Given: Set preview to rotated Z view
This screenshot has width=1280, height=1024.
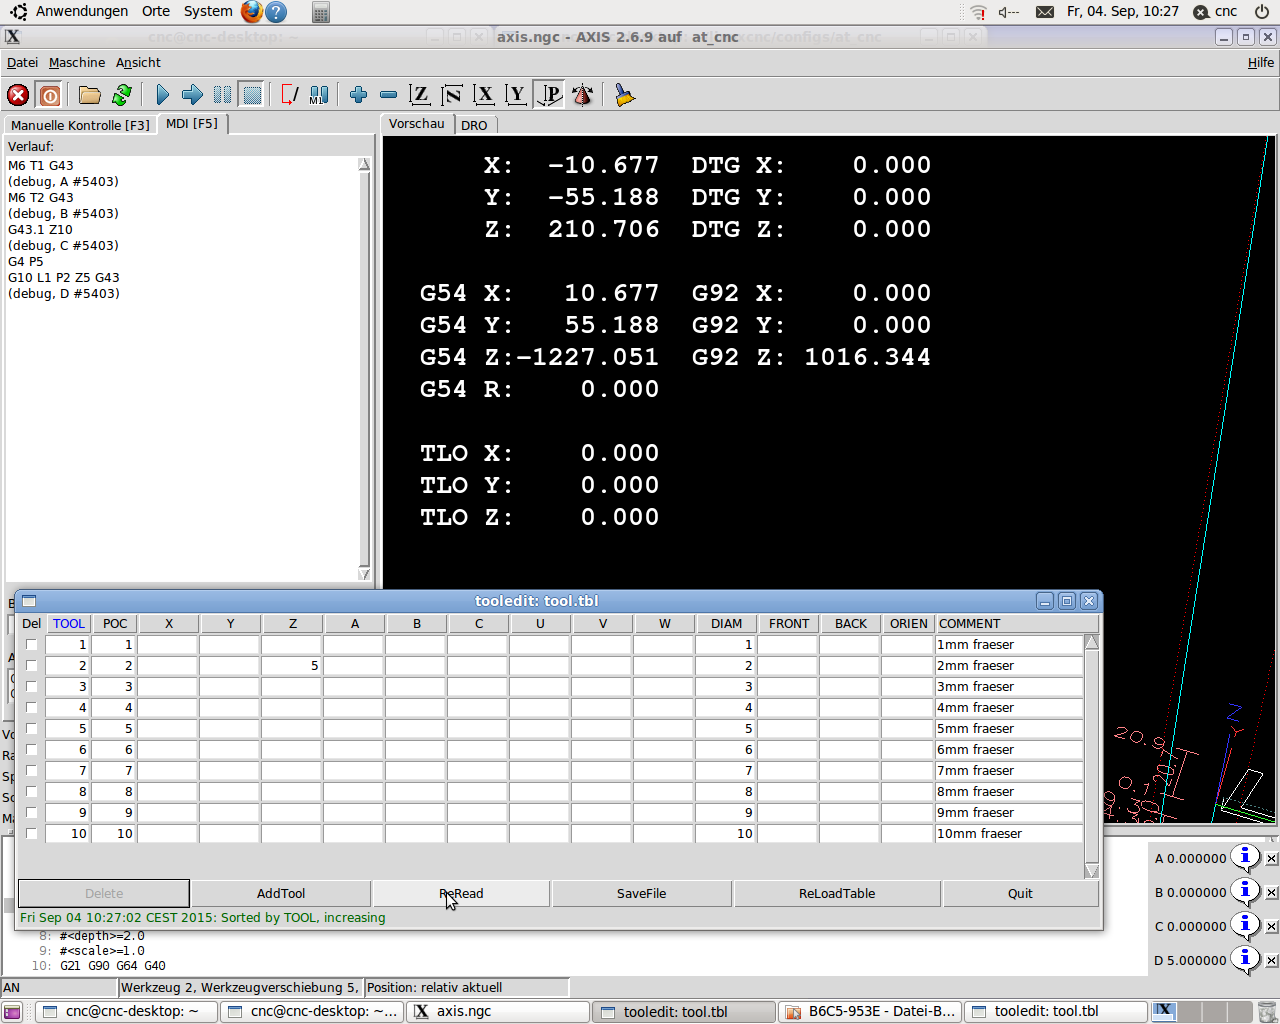Looking at the screenshot, I should [452, 95].
